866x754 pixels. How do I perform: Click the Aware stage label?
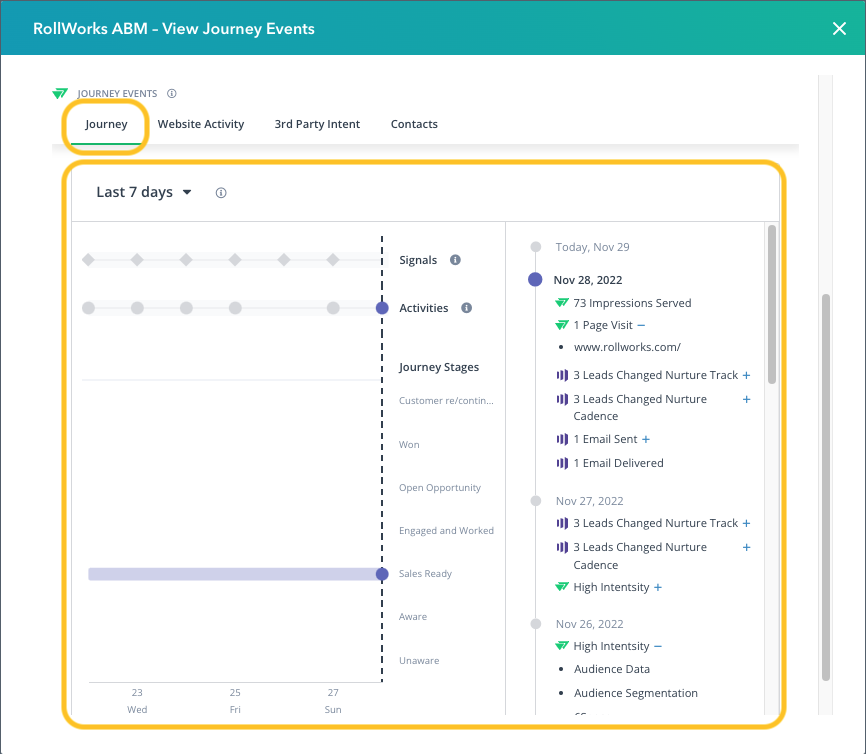(x=413, y=617)
